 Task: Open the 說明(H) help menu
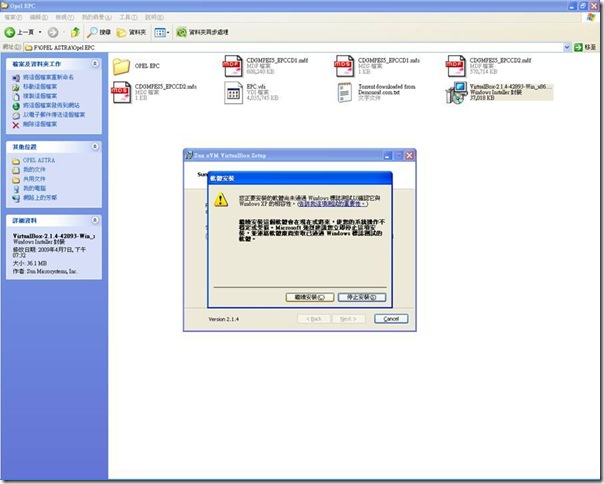(x=154, y=17)
